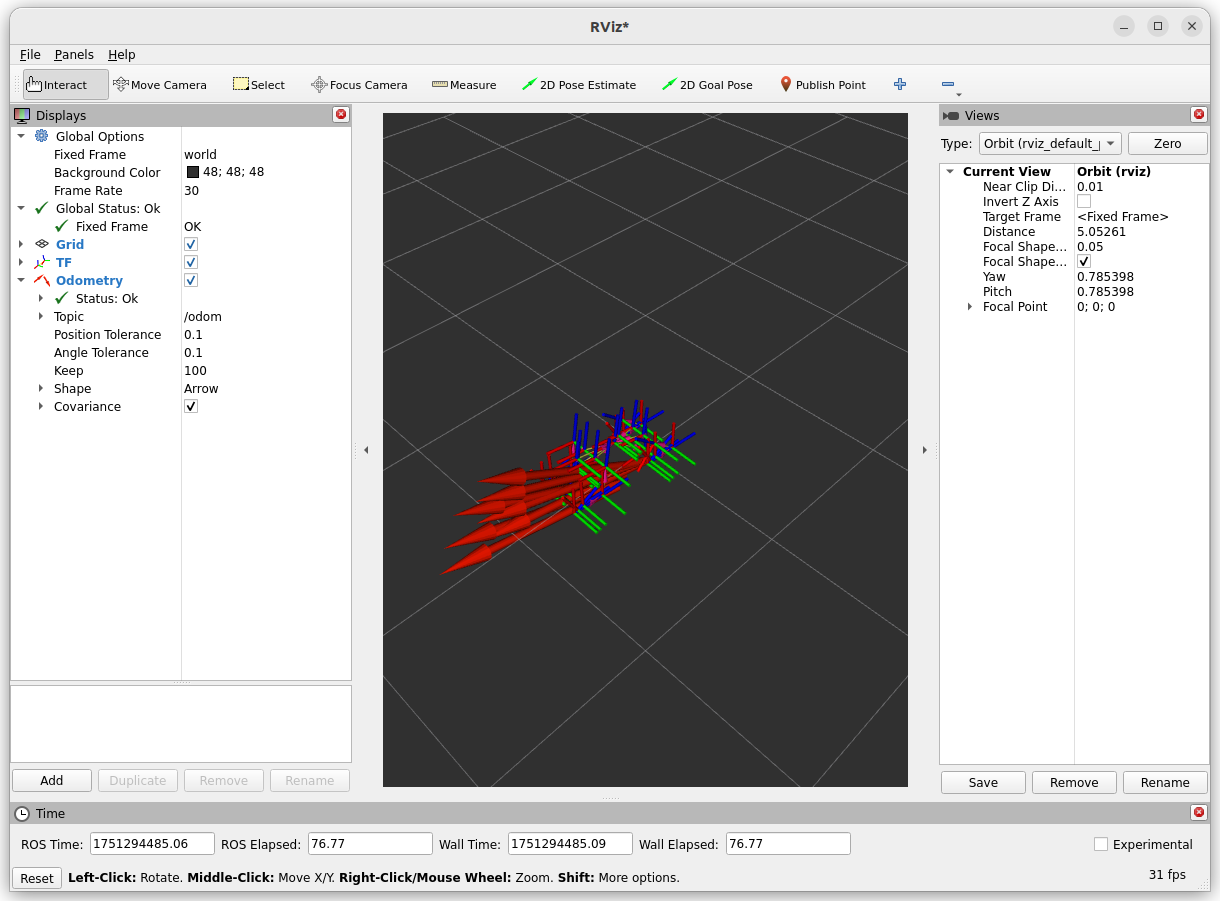Collapse the right Views panel arrow
This screenshot has width=1220, height=901.
(x=924, y=450)
